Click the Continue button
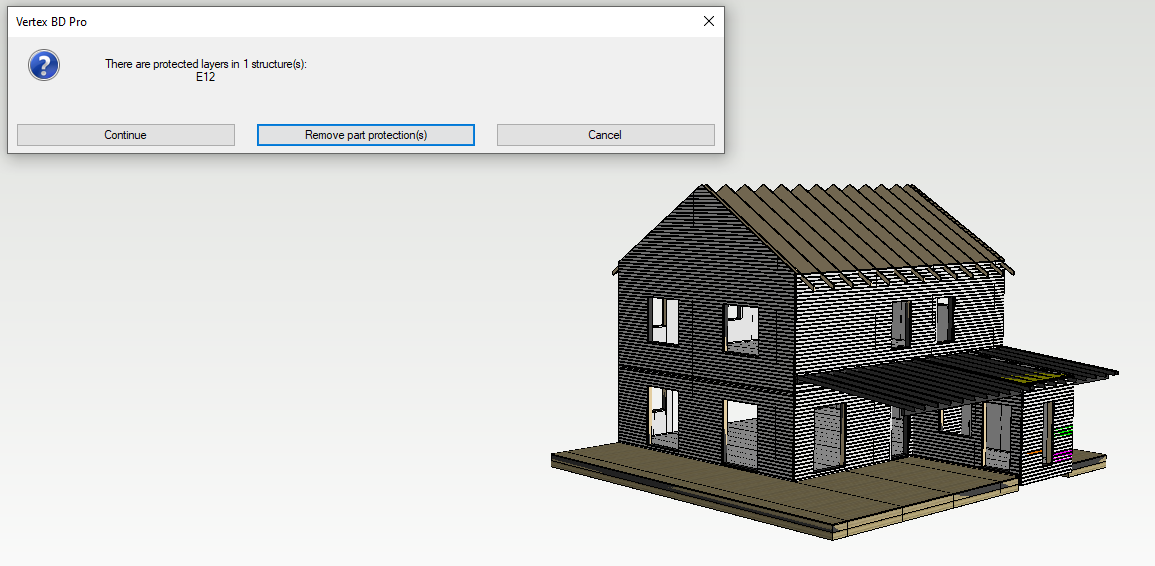This screenshot has width=1155, height=566. click(126, 135)
